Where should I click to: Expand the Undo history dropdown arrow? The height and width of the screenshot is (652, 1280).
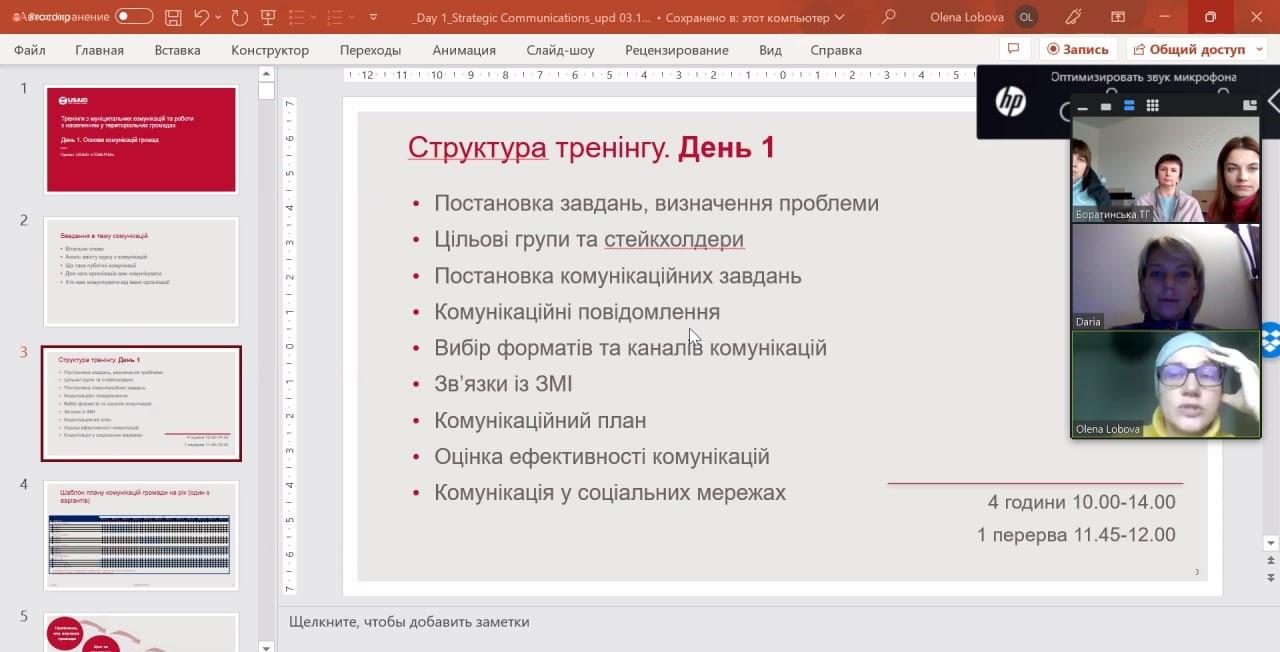[219, 17]
